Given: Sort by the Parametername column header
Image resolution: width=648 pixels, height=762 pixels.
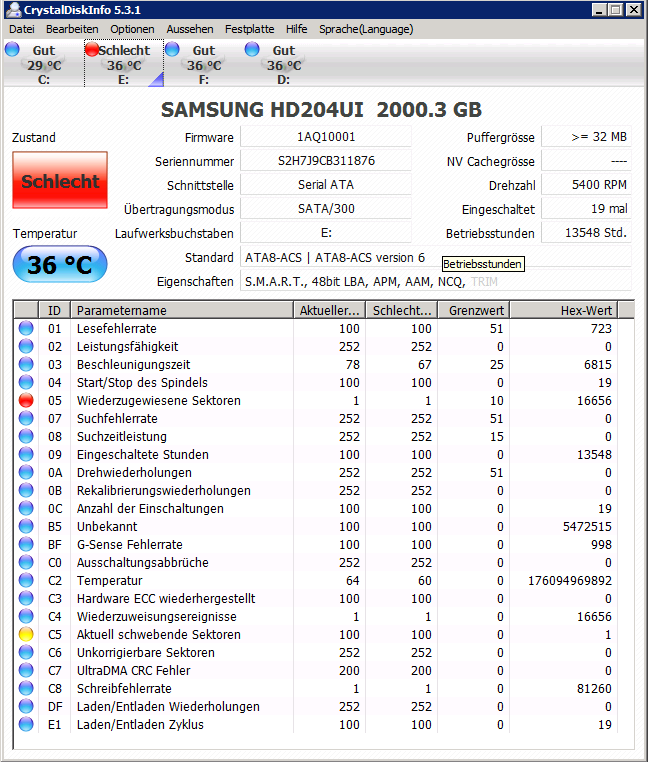Looking at the screenshot, I should [182, 310].
